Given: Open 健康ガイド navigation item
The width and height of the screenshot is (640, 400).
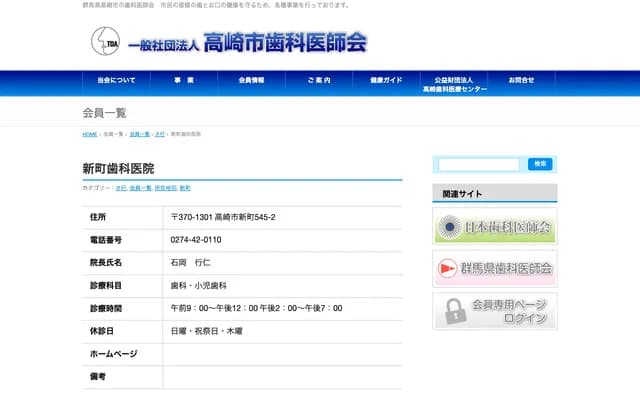Looking at the screenshot, I should coord(386,80).
